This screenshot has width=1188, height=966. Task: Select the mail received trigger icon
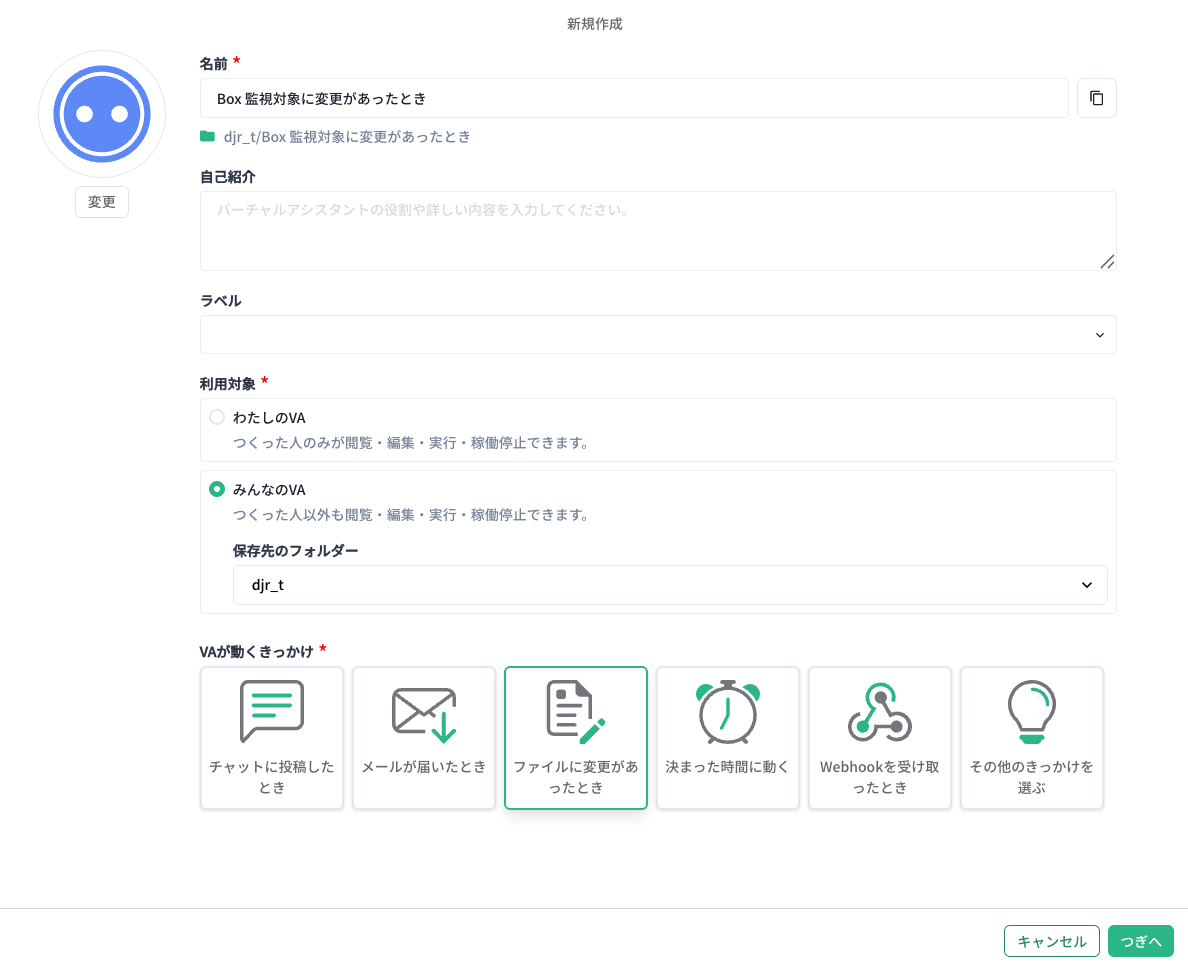click(x=424, y=715)
